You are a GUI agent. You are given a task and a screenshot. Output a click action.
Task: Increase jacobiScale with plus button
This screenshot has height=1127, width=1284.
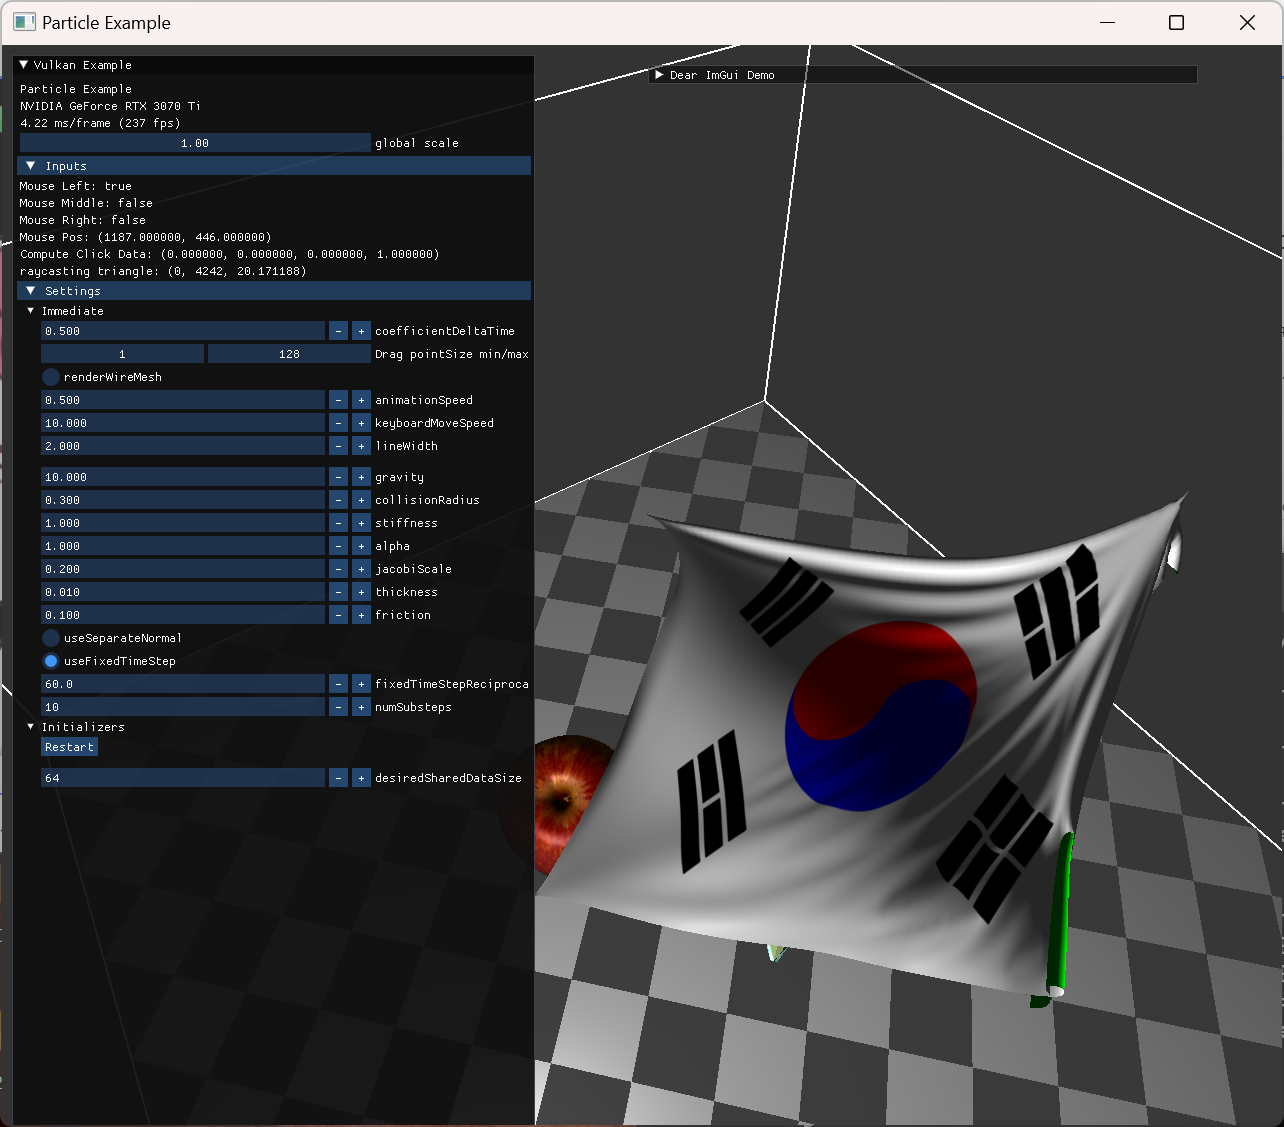click(x=361, y=569)
